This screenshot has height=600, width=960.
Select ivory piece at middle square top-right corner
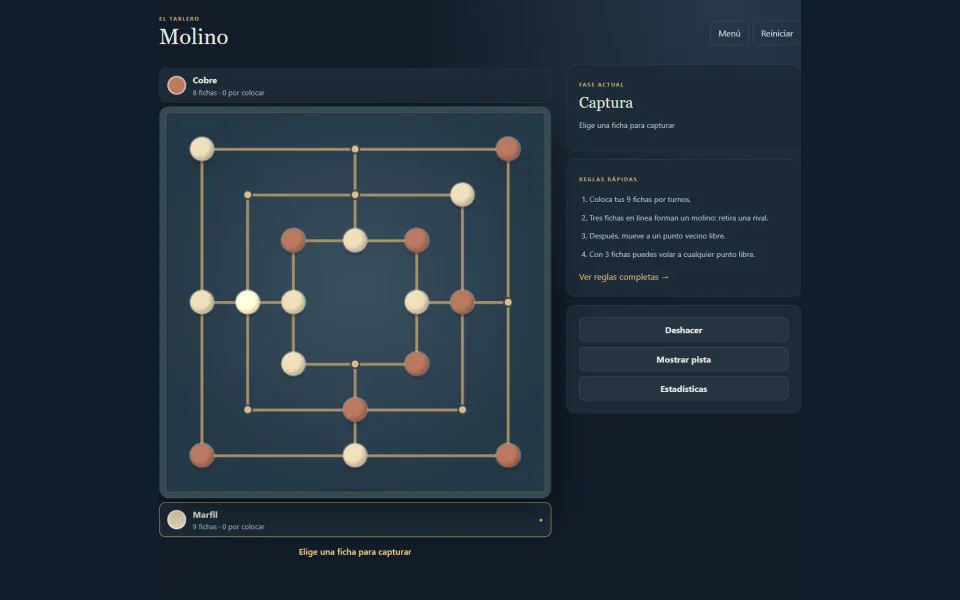(462, 195)
